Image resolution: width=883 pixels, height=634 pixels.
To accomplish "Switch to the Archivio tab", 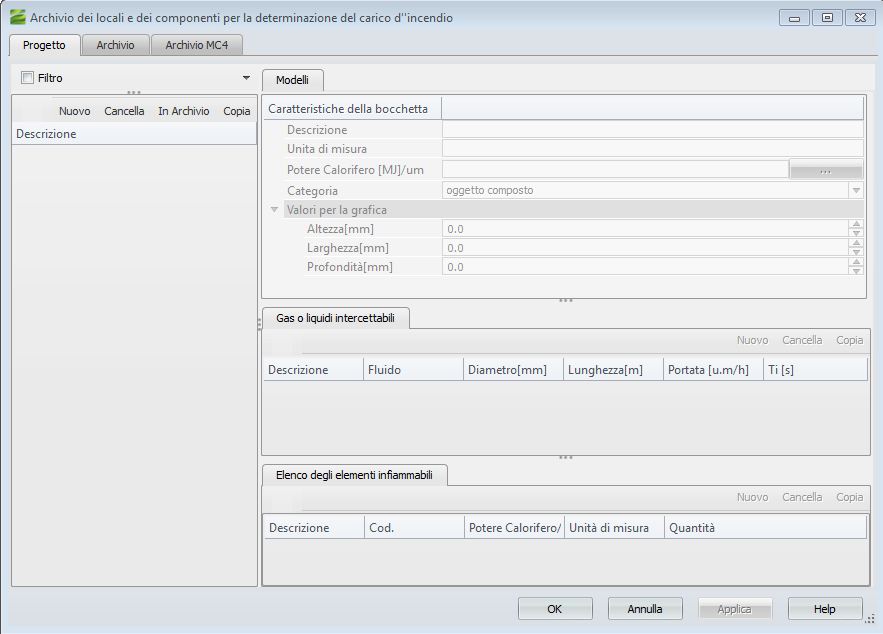I will coord(115,45).
